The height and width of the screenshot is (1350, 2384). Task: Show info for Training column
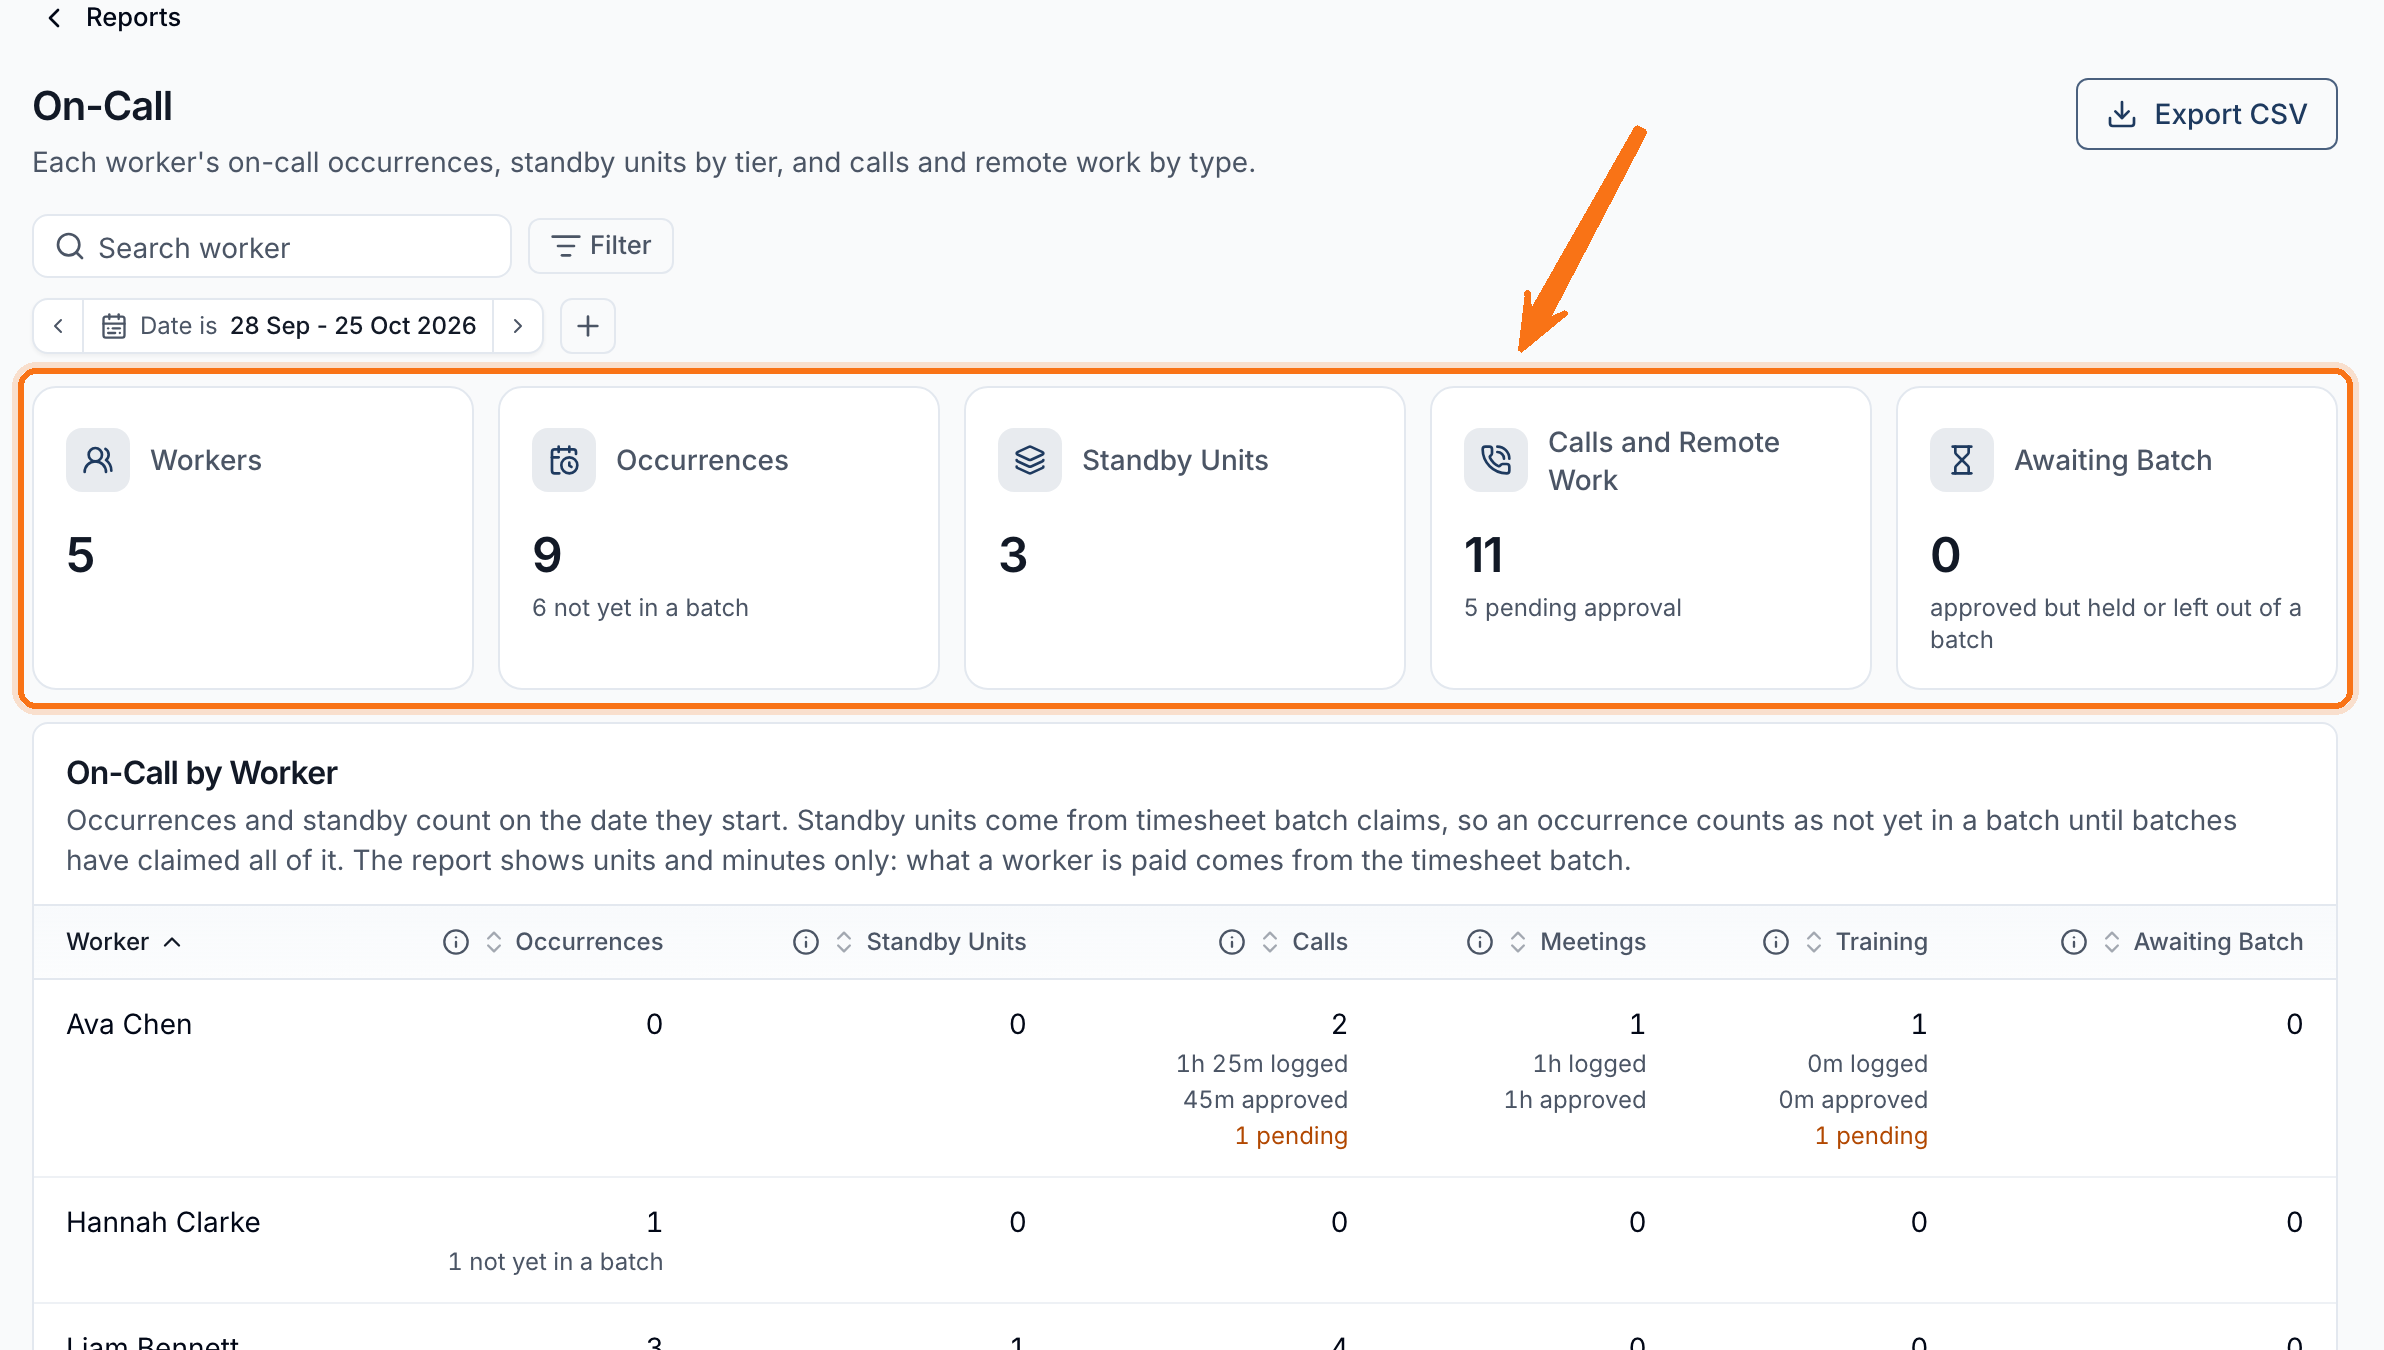click(1776, 942)
